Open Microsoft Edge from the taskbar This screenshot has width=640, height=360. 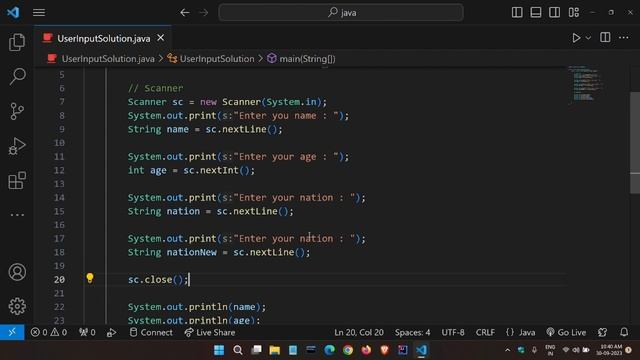[329, 350]
